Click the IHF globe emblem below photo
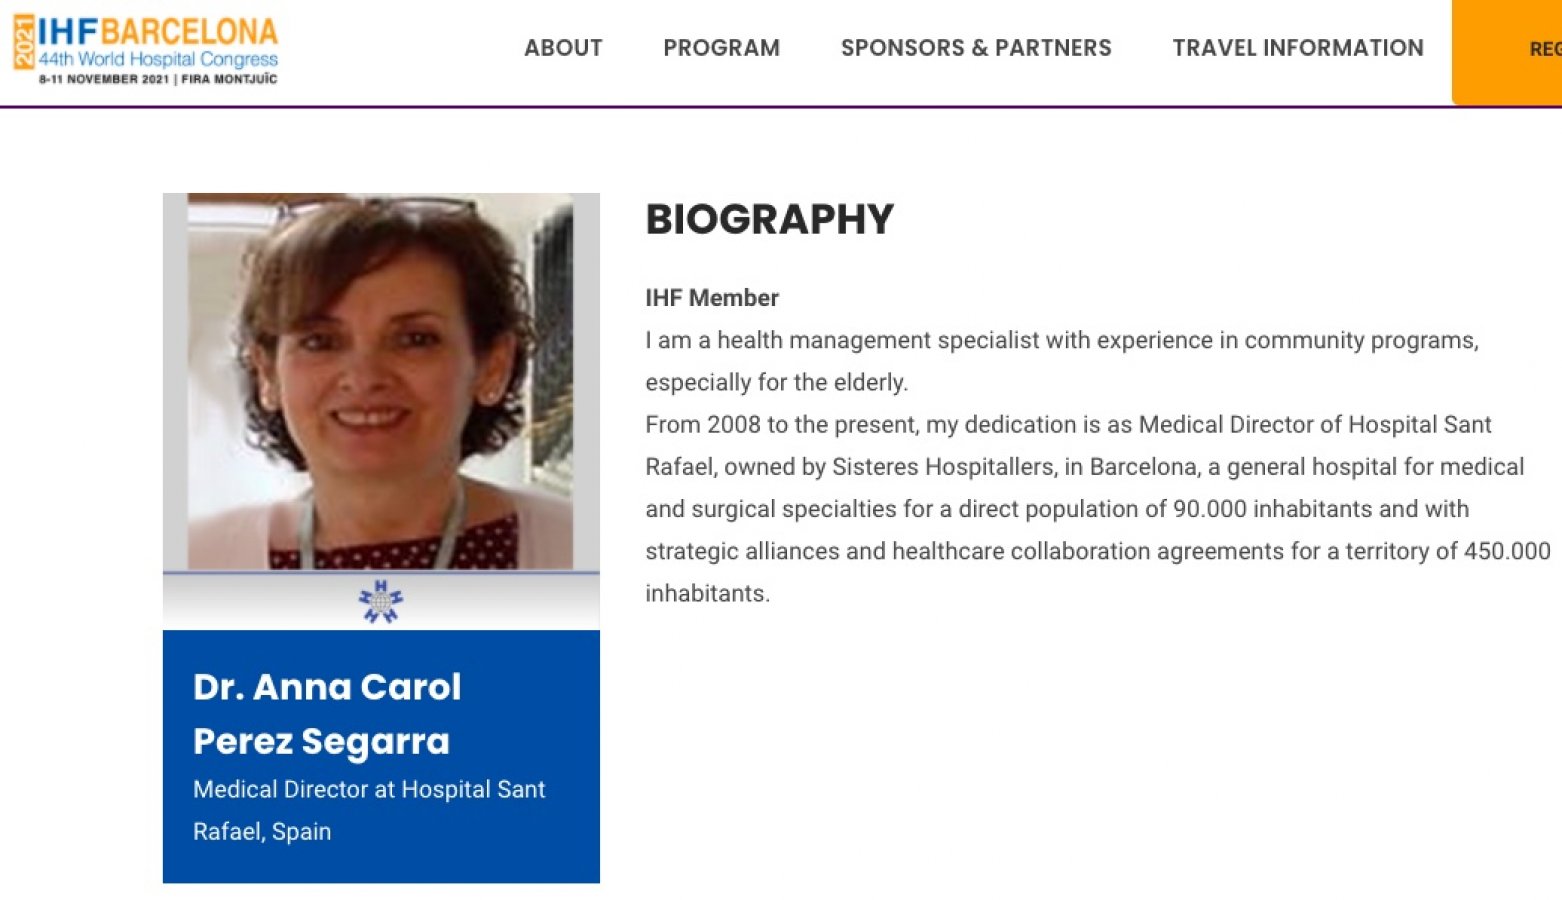 (x=380, y=601)
